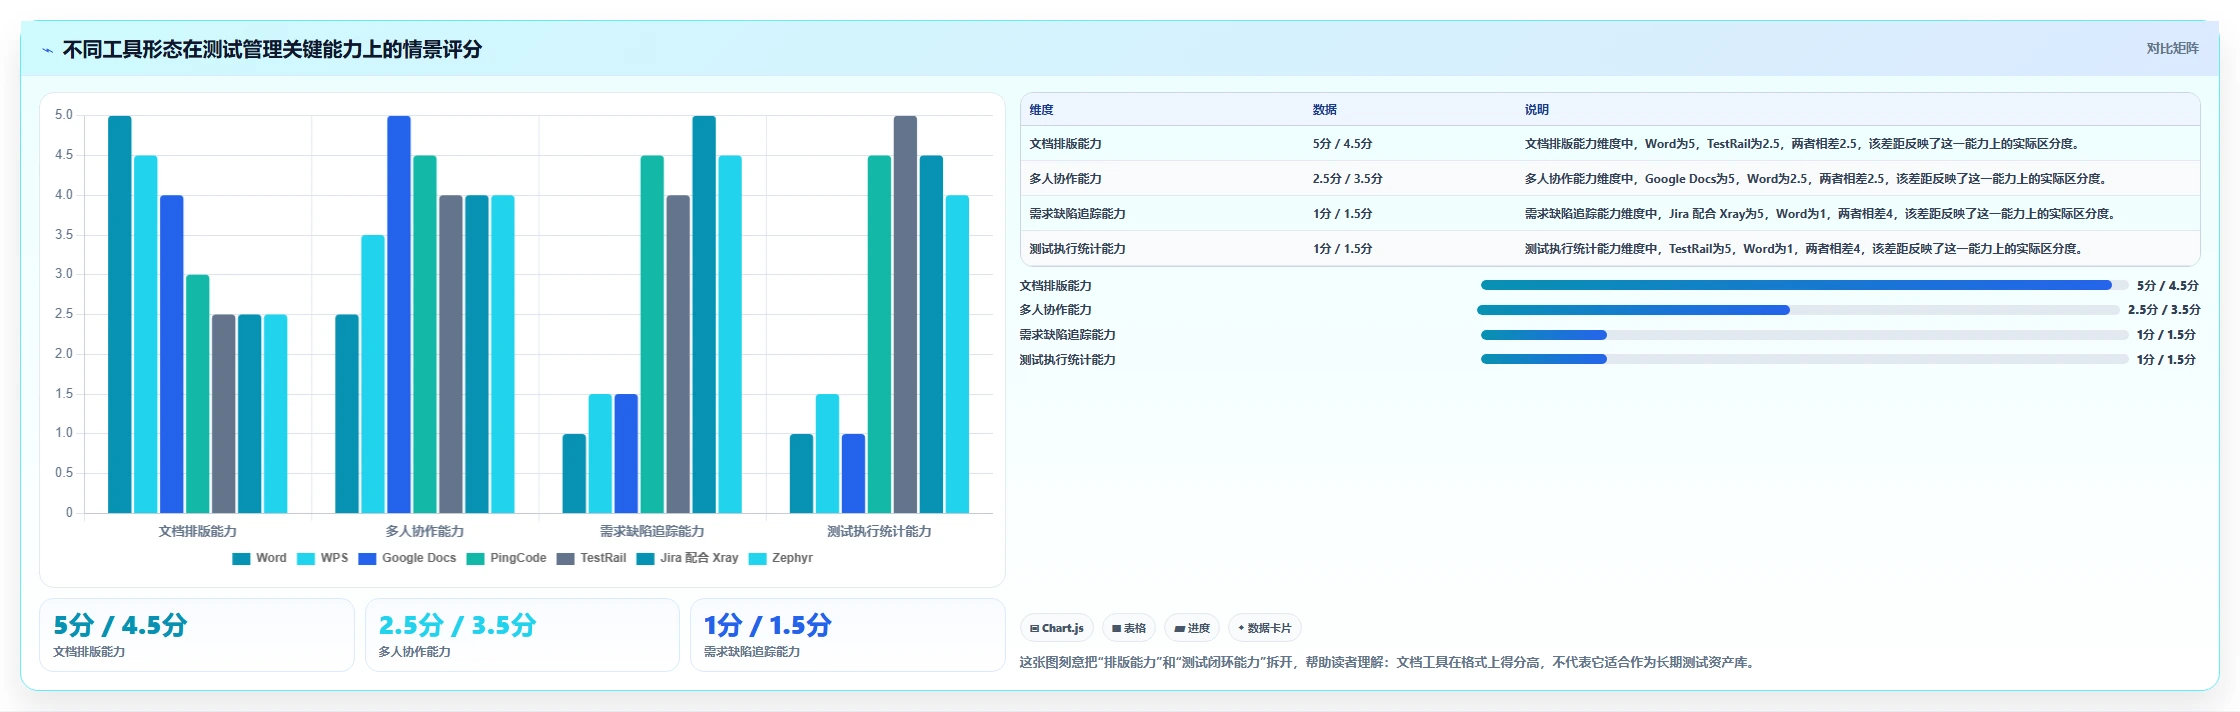Toggle Word series in chart legend
The height and width of the screenshot is (712, 2240).
[x=259, y=558]
